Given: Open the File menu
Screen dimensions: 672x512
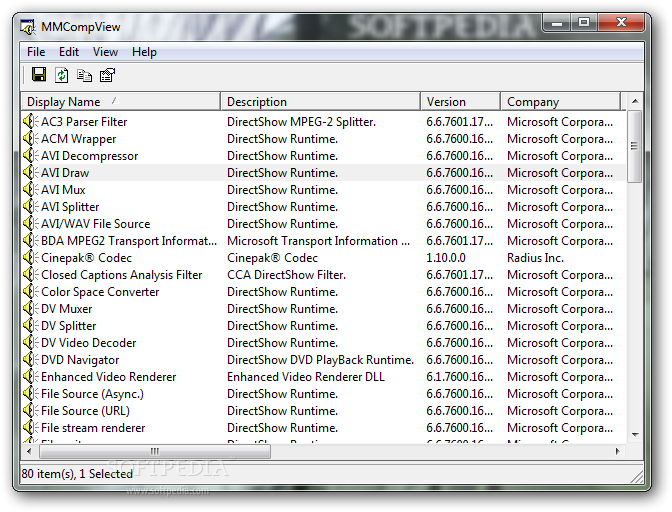Looking at the screenshot, I should pyautogui.click(x=36, y=52).
